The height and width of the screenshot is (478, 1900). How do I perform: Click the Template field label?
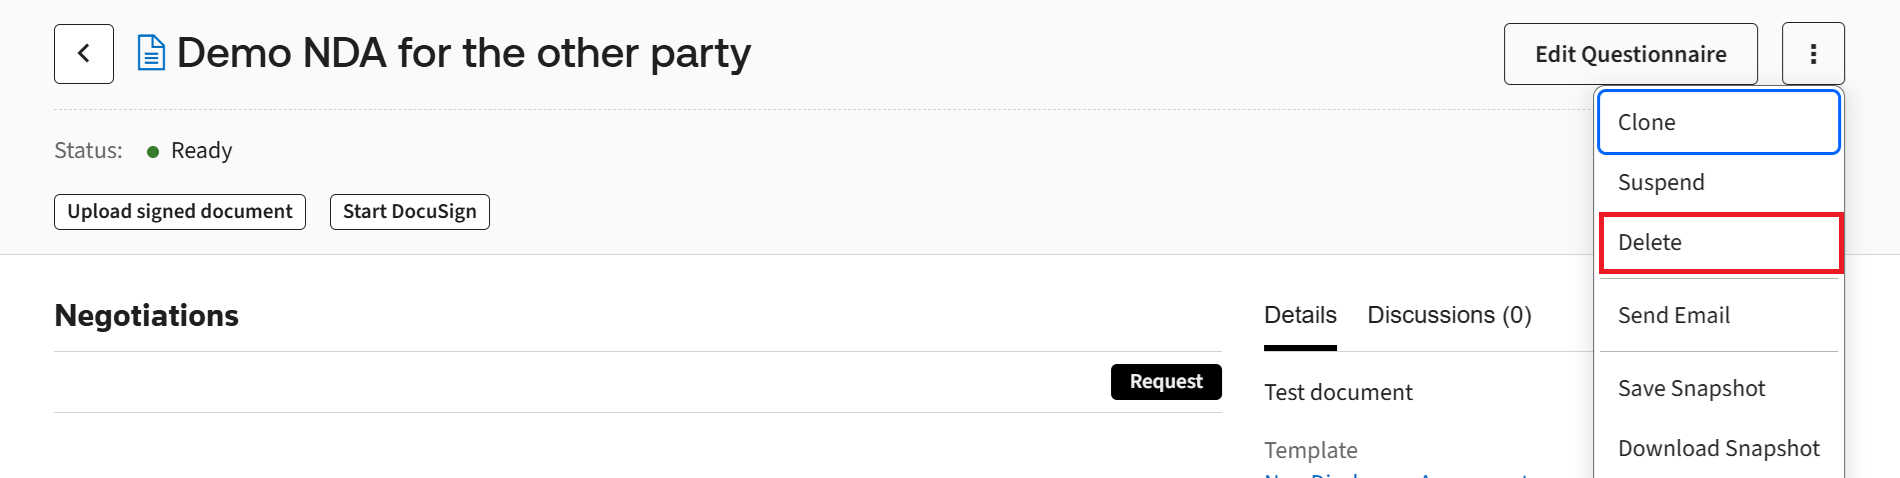click(x=1310, y=450)
